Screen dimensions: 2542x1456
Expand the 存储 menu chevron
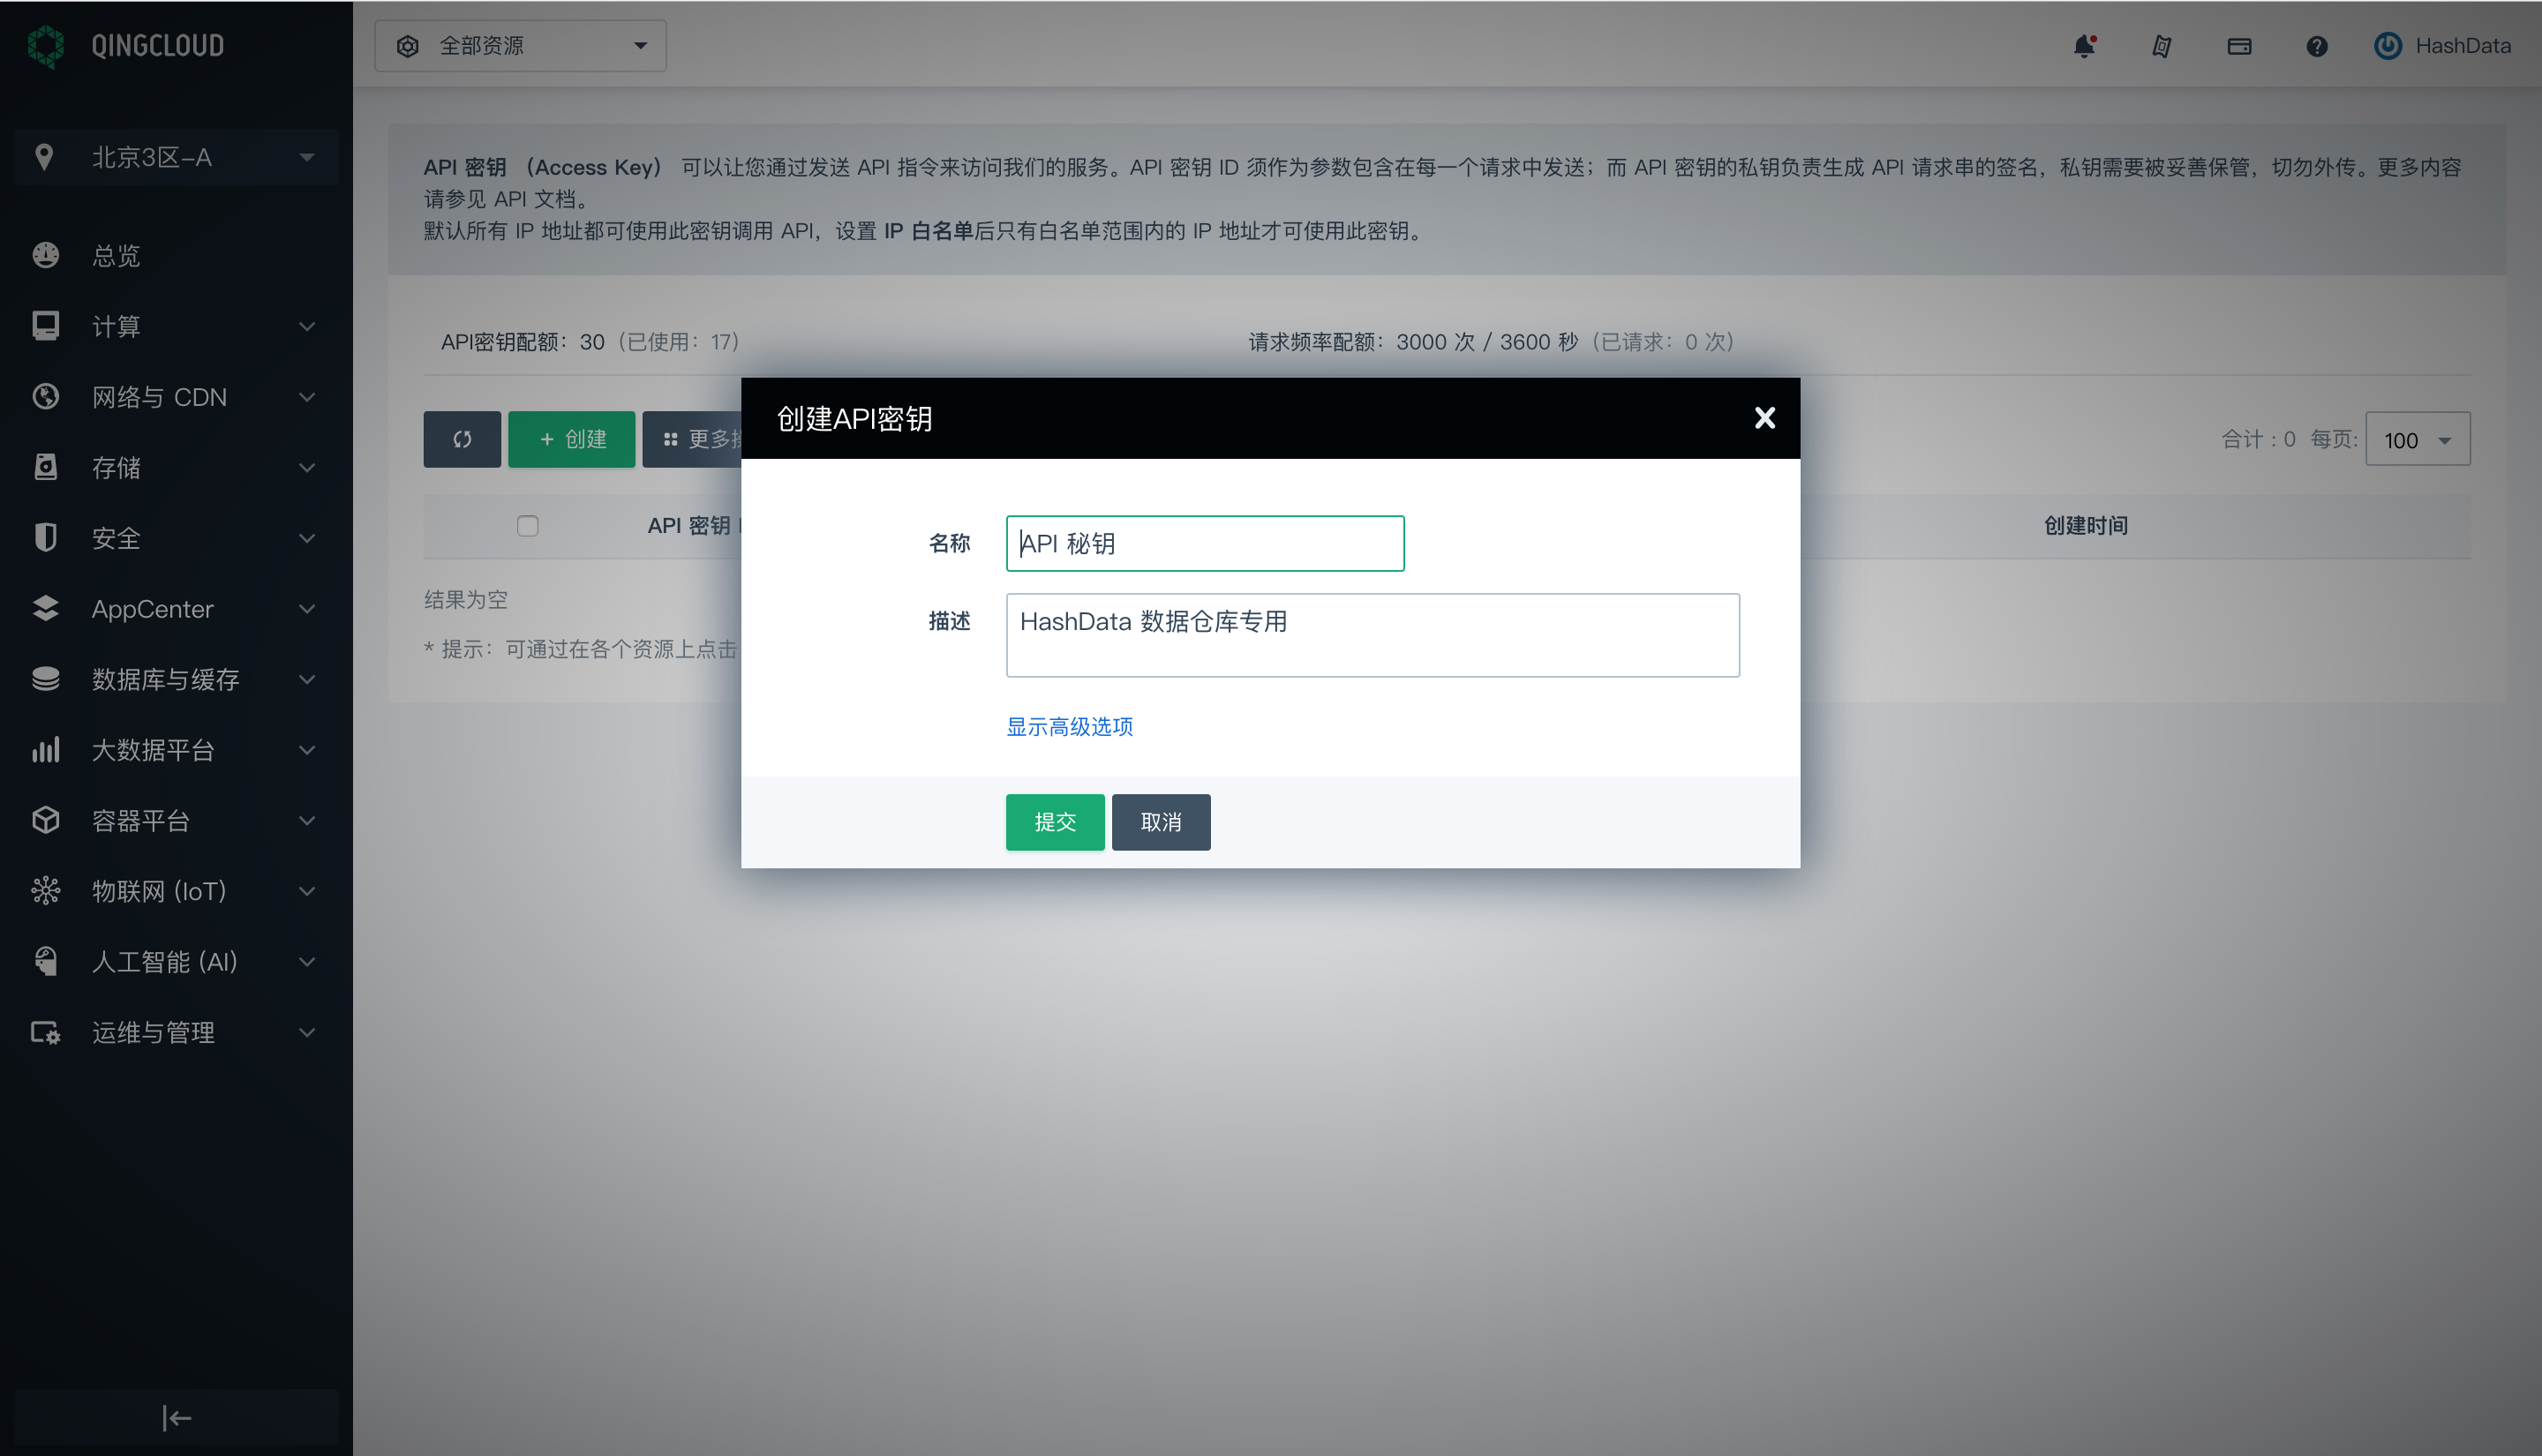tap(308, 467)
